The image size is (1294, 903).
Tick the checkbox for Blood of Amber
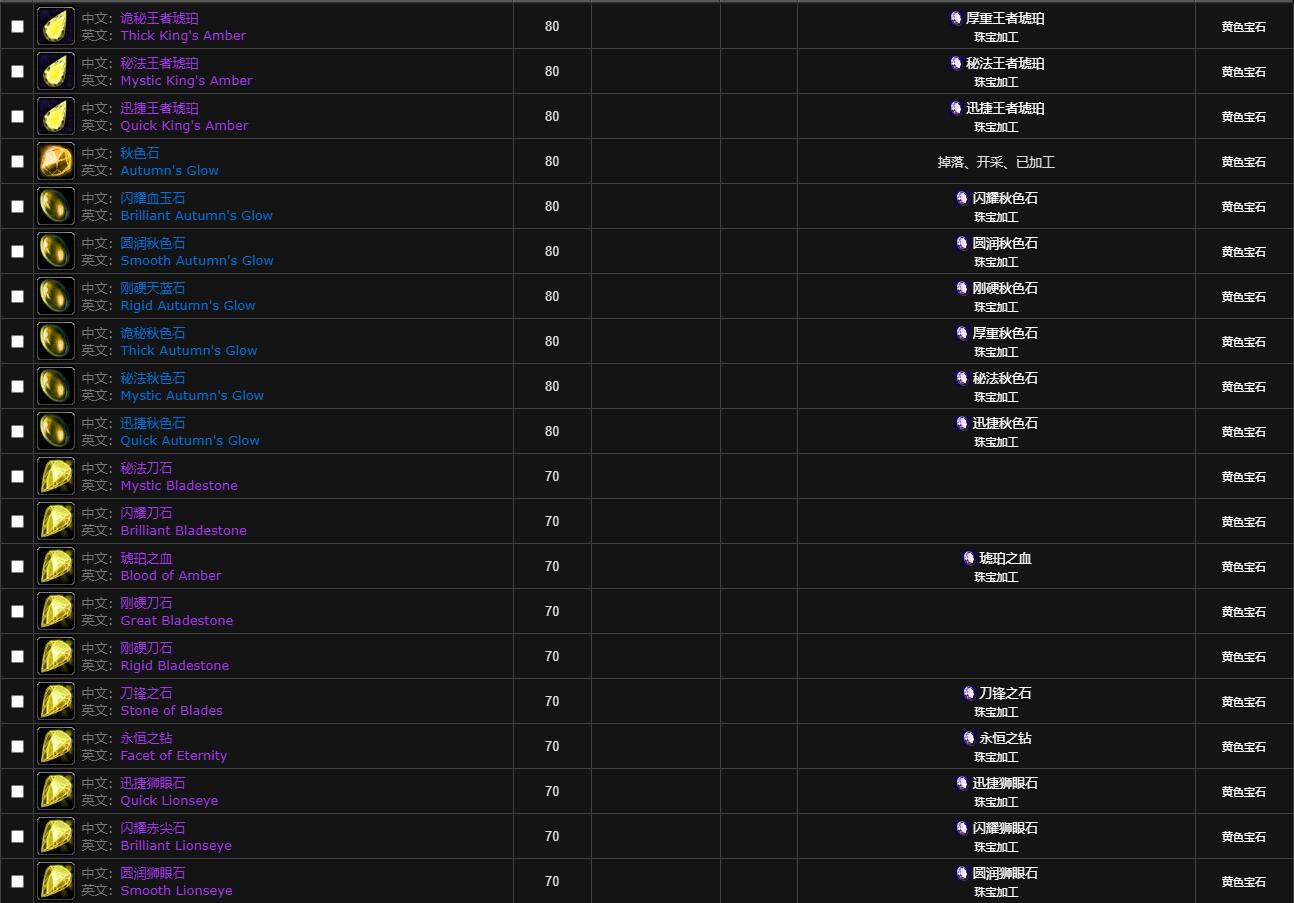pos(17,567)
